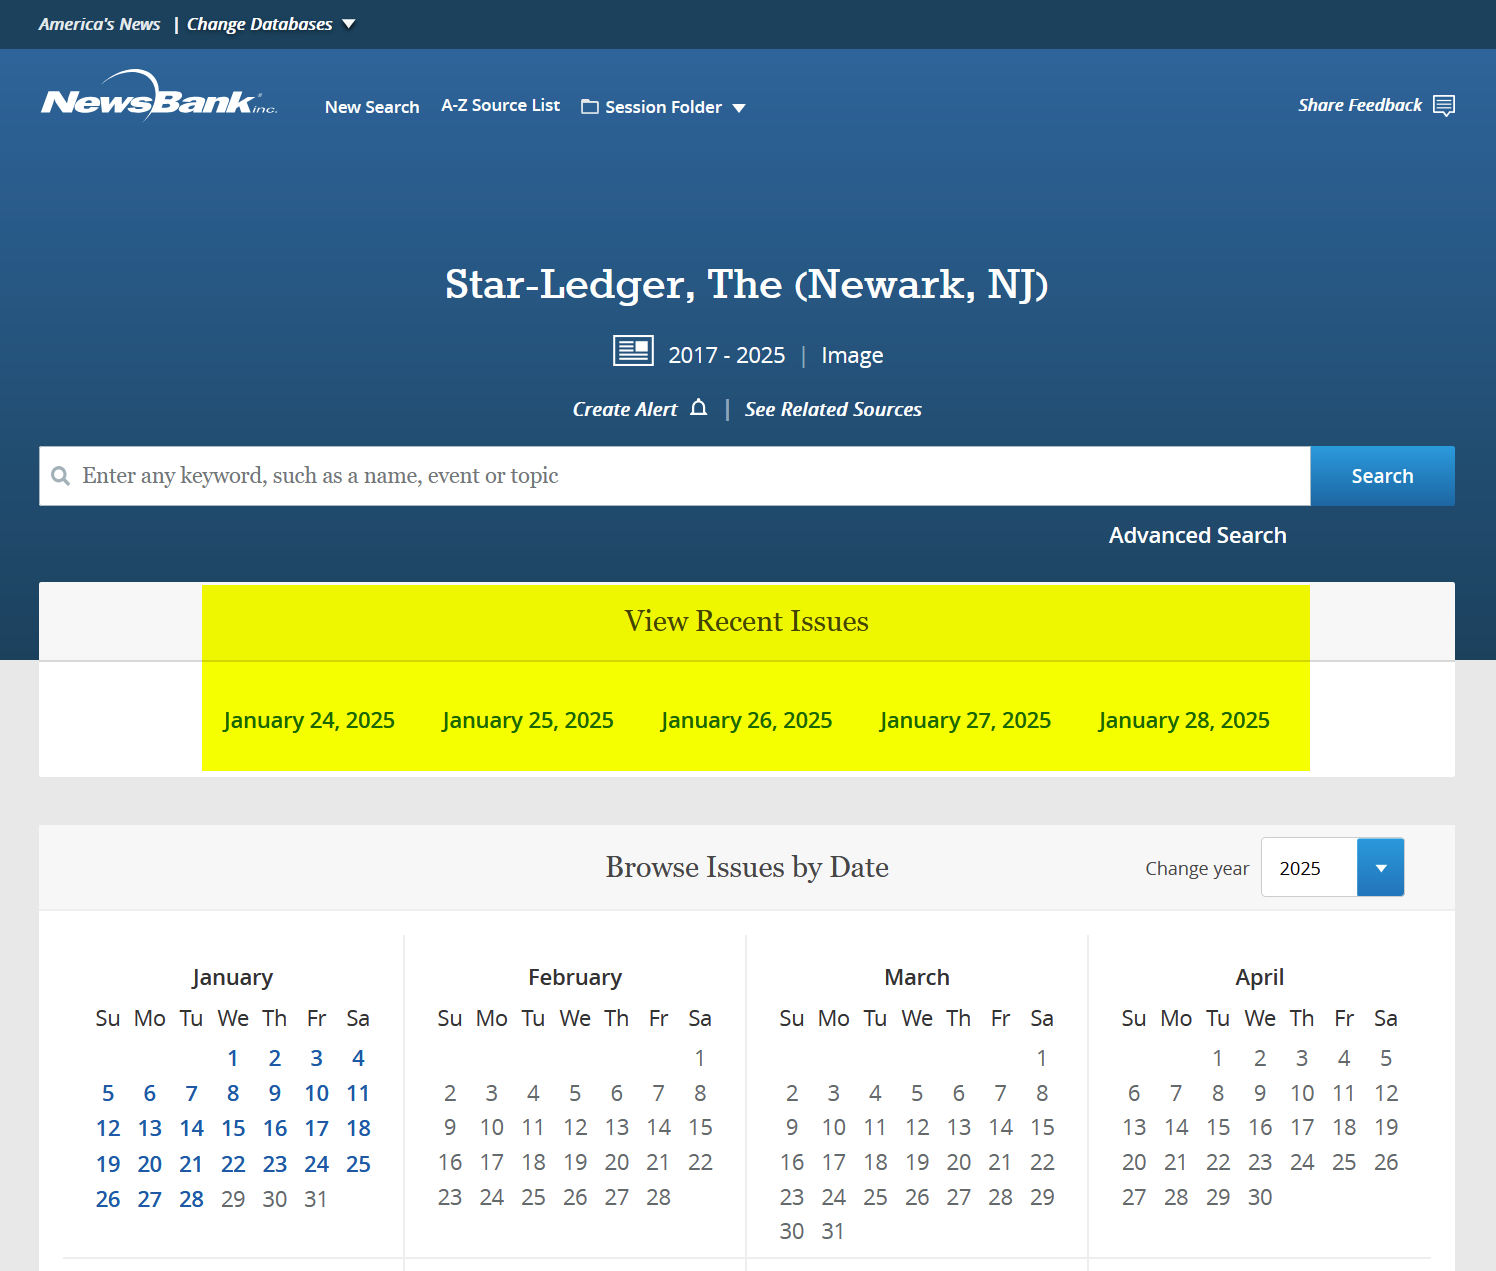
Task: Click the Share Feedback speech bubble icon
Action: [x=1443, y=106]
